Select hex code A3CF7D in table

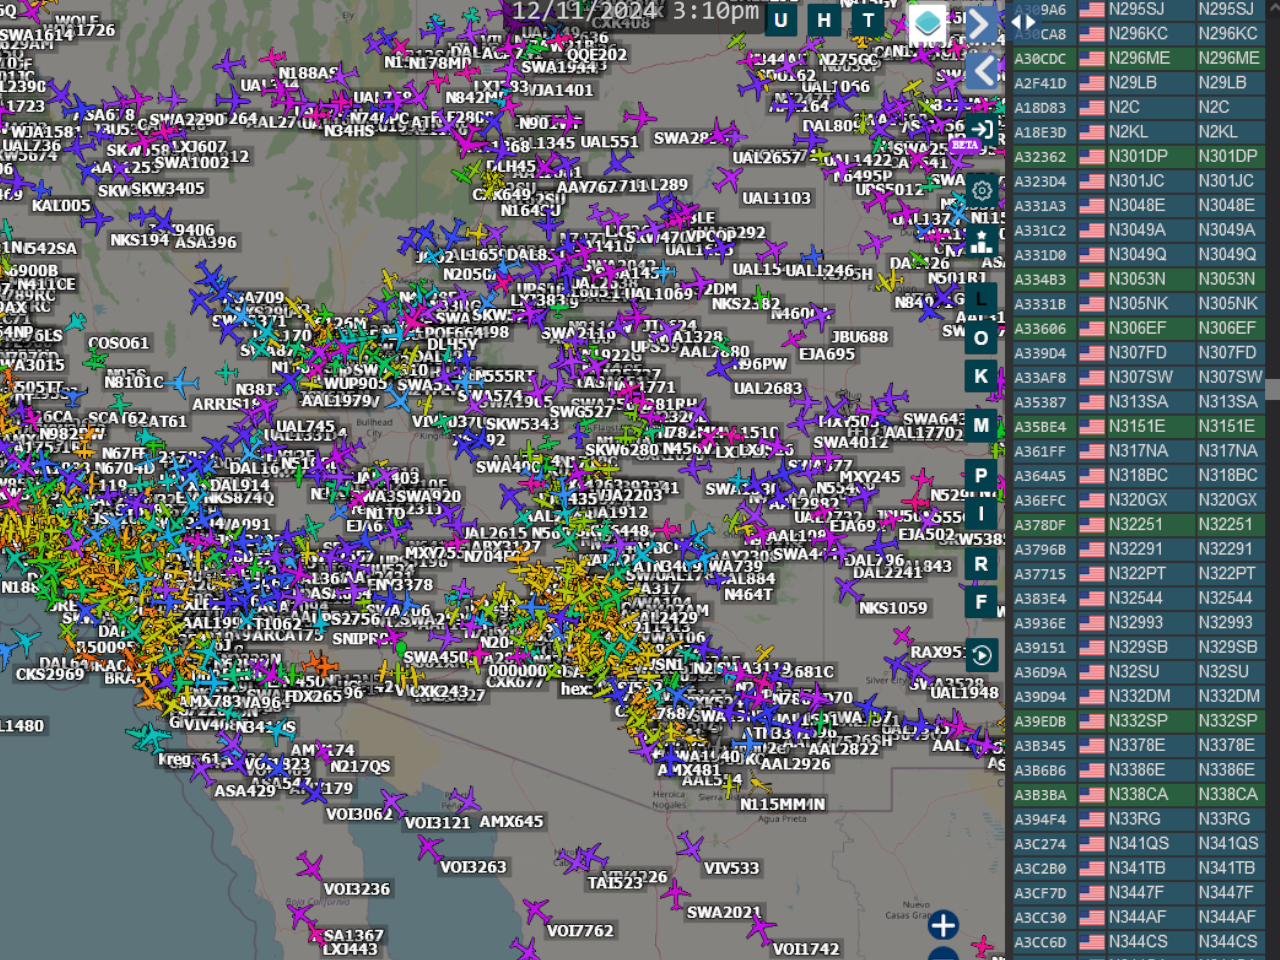click(1041, 893)
